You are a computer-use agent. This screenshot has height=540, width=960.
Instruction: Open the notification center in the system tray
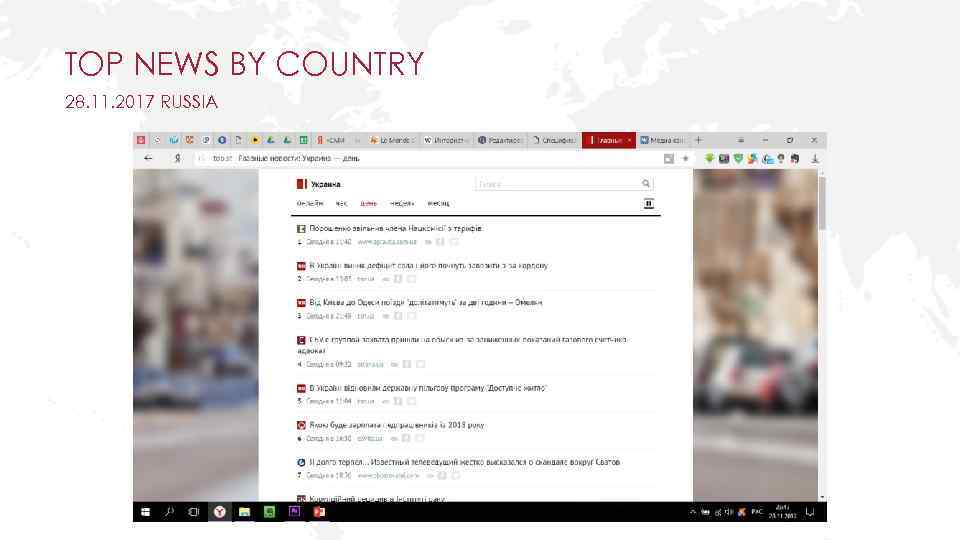[x=810, y=512]
